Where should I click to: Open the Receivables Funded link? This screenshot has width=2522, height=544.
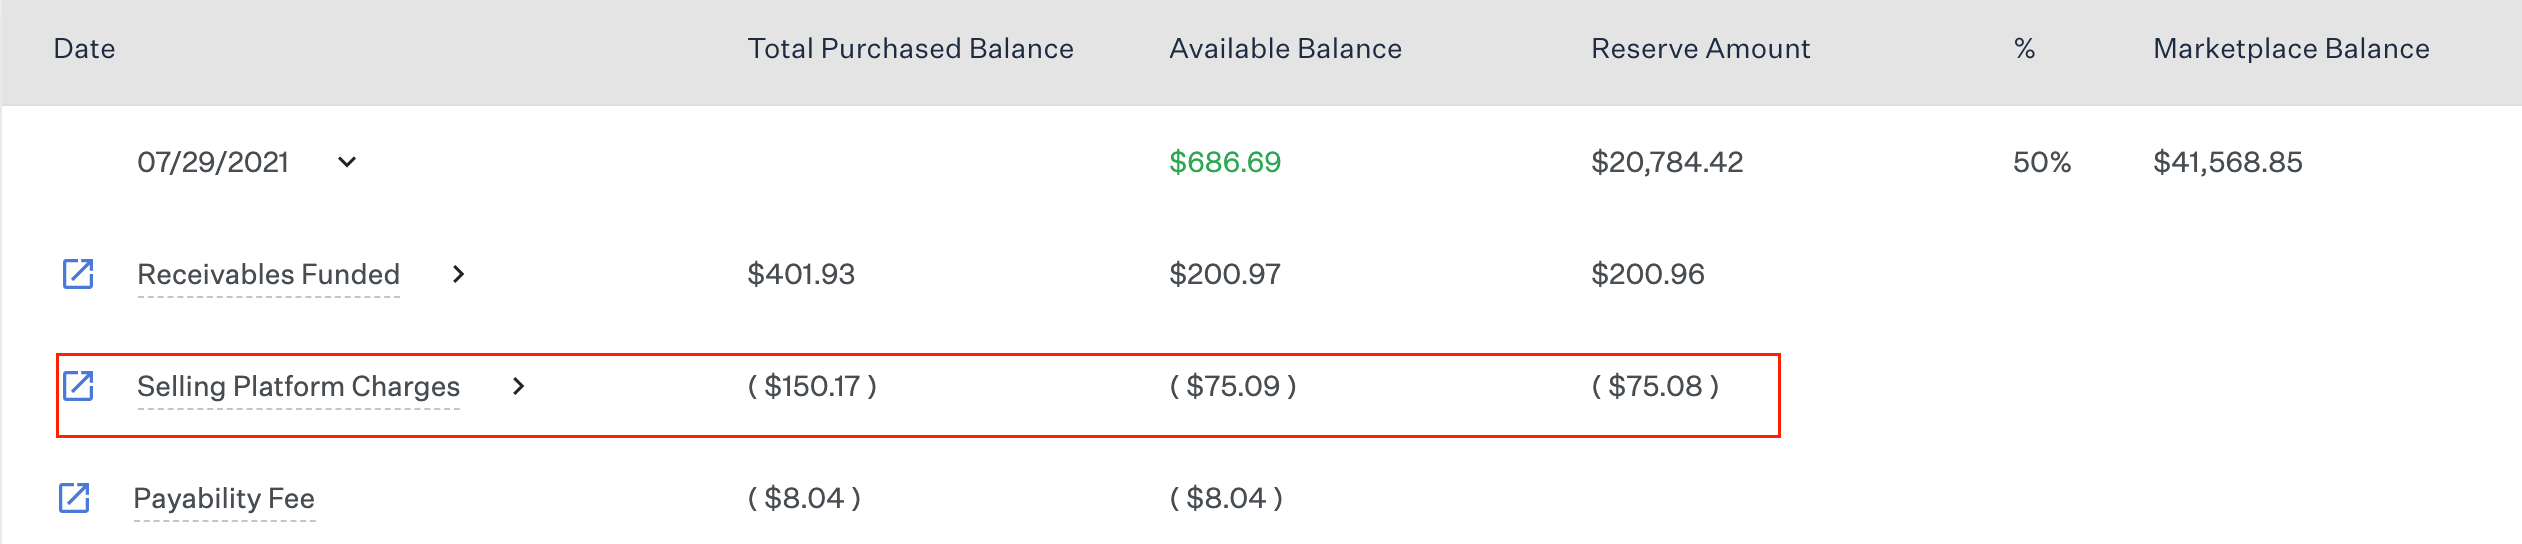268,274
